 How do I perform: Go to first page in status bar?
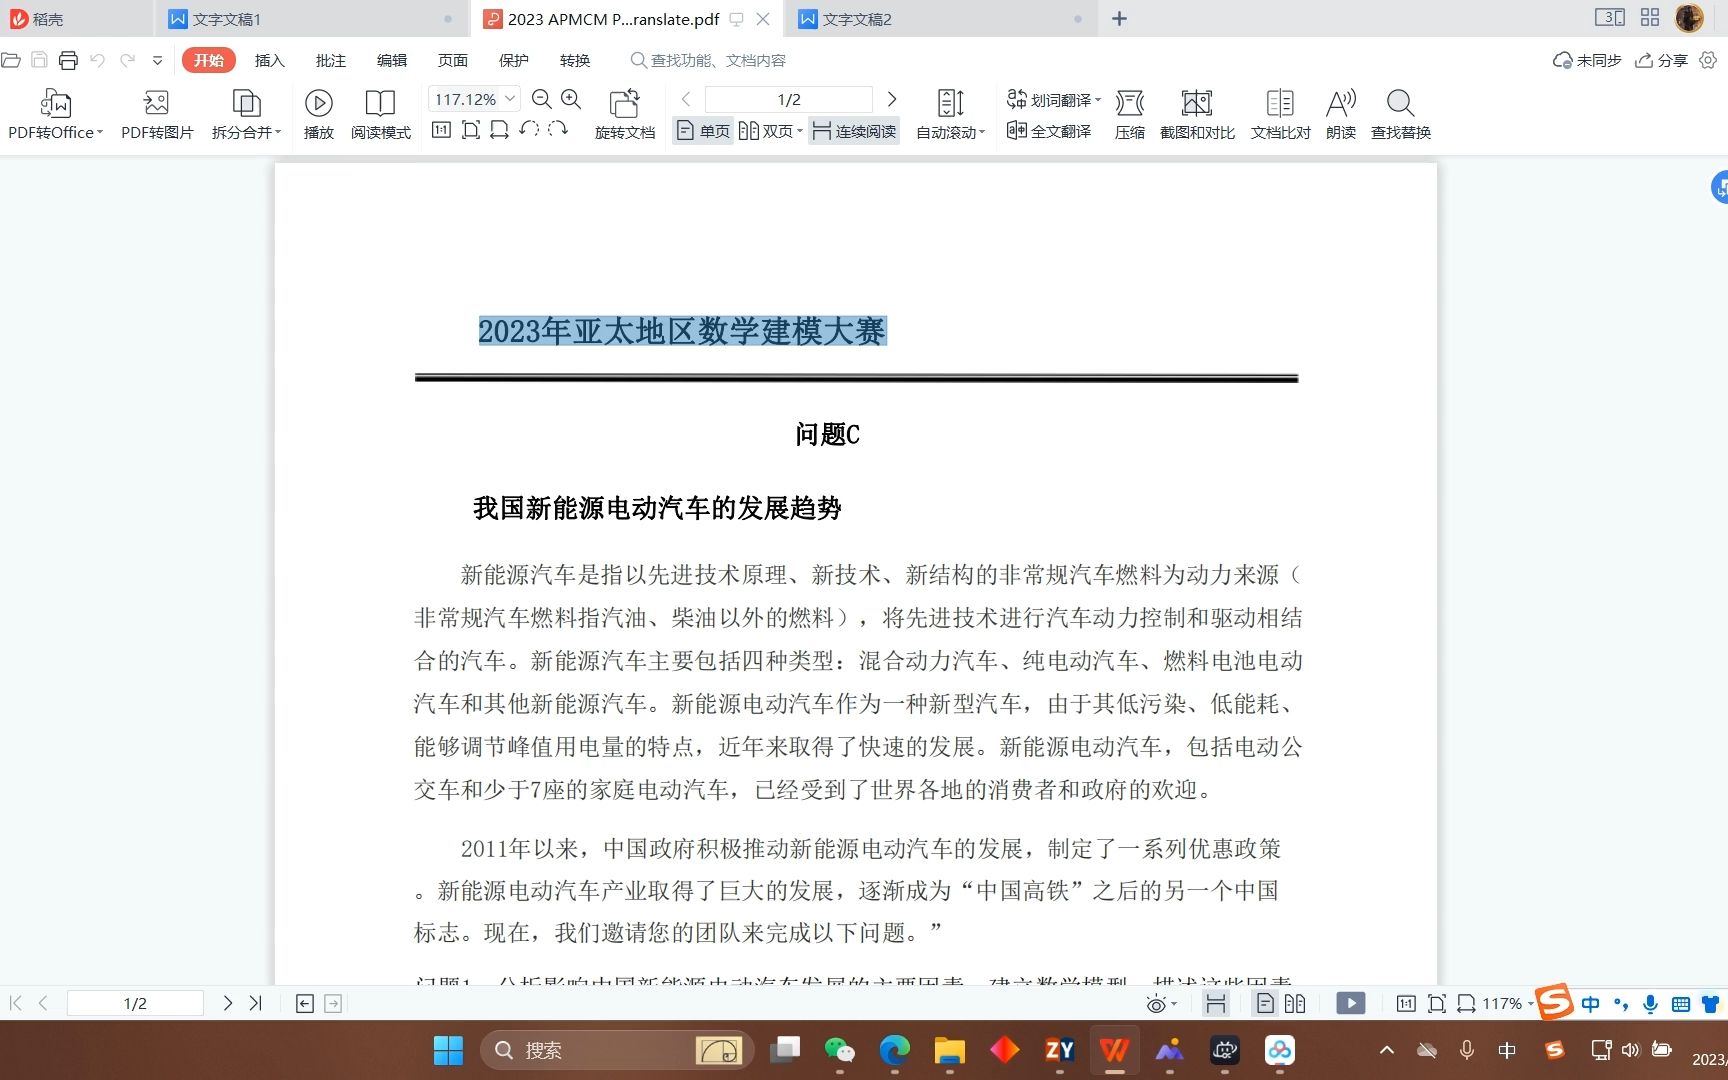coord(15,1003)
